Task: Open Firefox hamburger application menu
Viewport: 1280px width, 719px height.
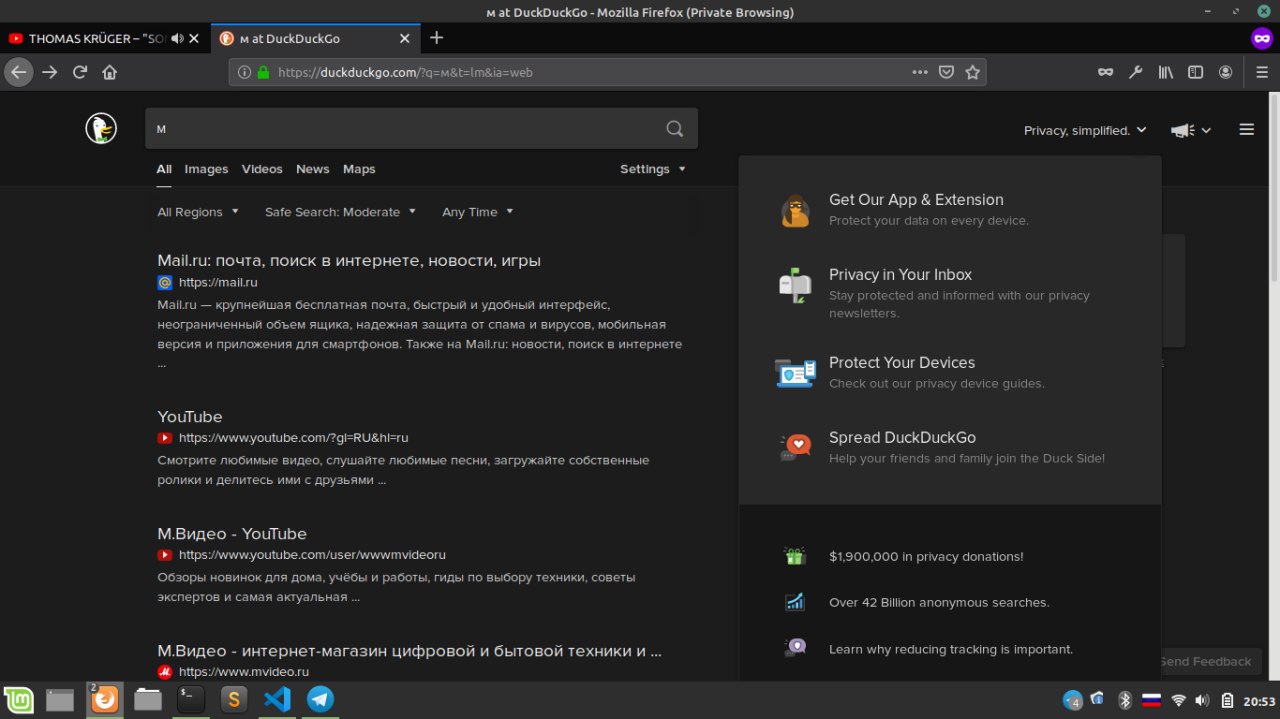Action: point(1262,72)
